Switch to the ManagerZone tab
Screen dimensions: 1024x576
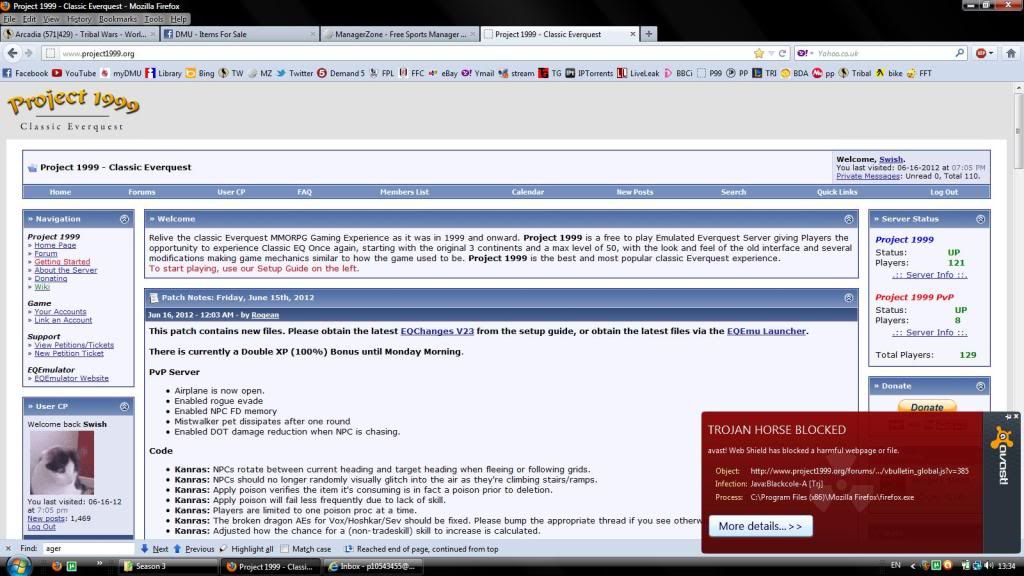(x=400, y=34)
